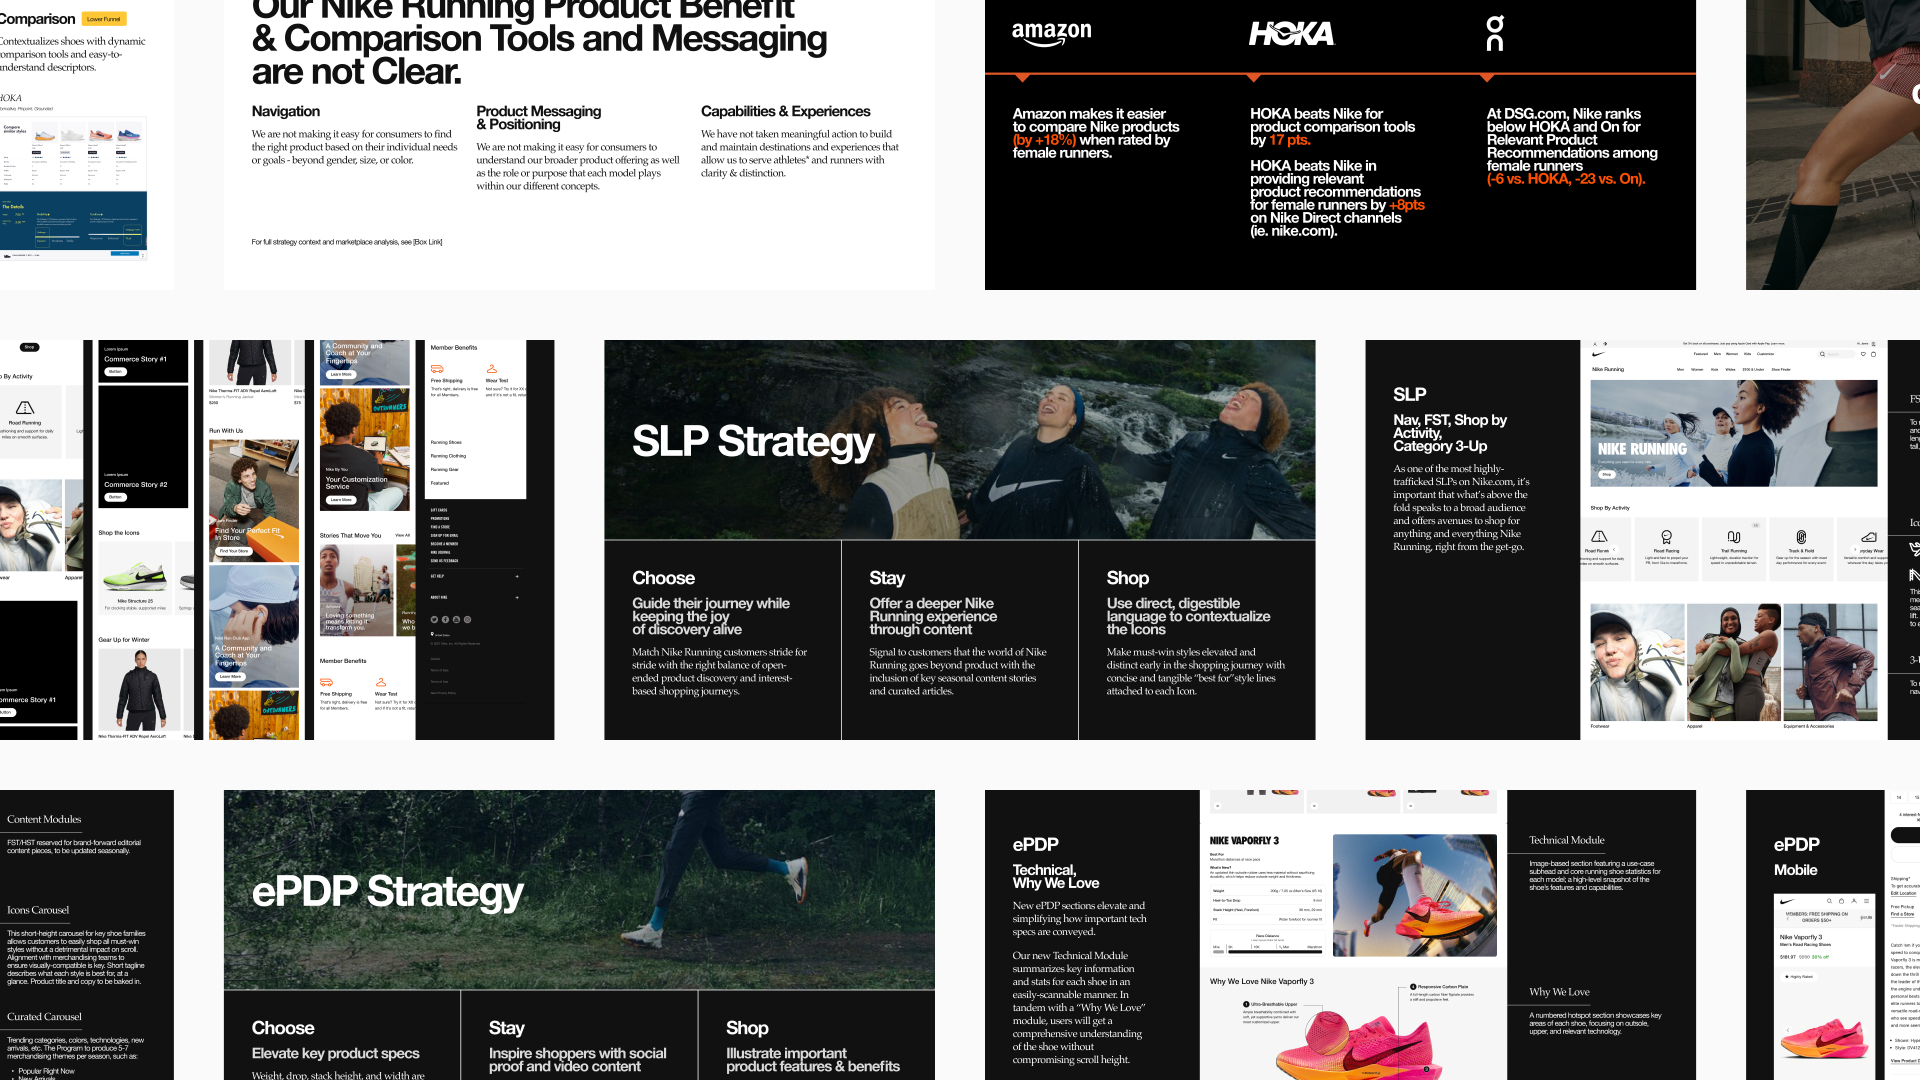Click the search field in SLP desktop mockup
The width and height of the screenshot is (1920, 1080).
[x=1836, y=354]
